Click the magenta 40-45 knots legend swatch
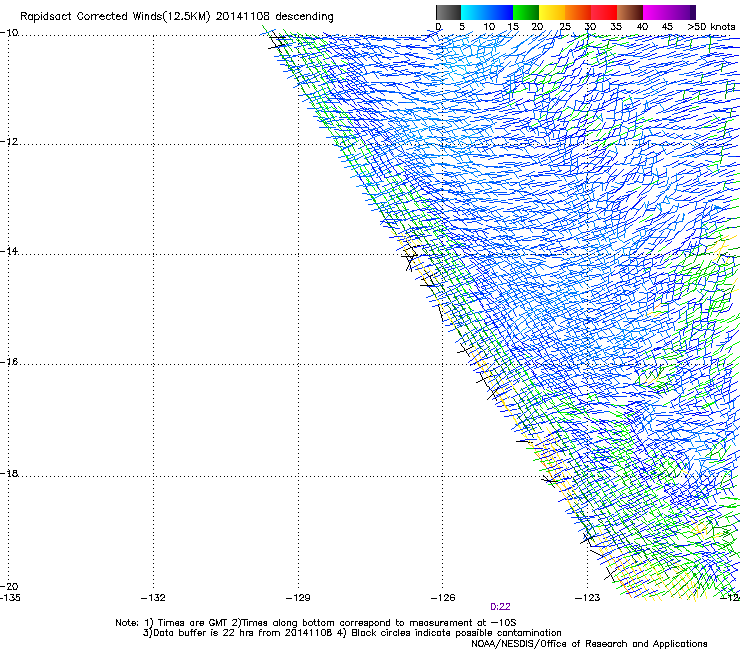The image size is (740, 650). [x=656, y=12]
